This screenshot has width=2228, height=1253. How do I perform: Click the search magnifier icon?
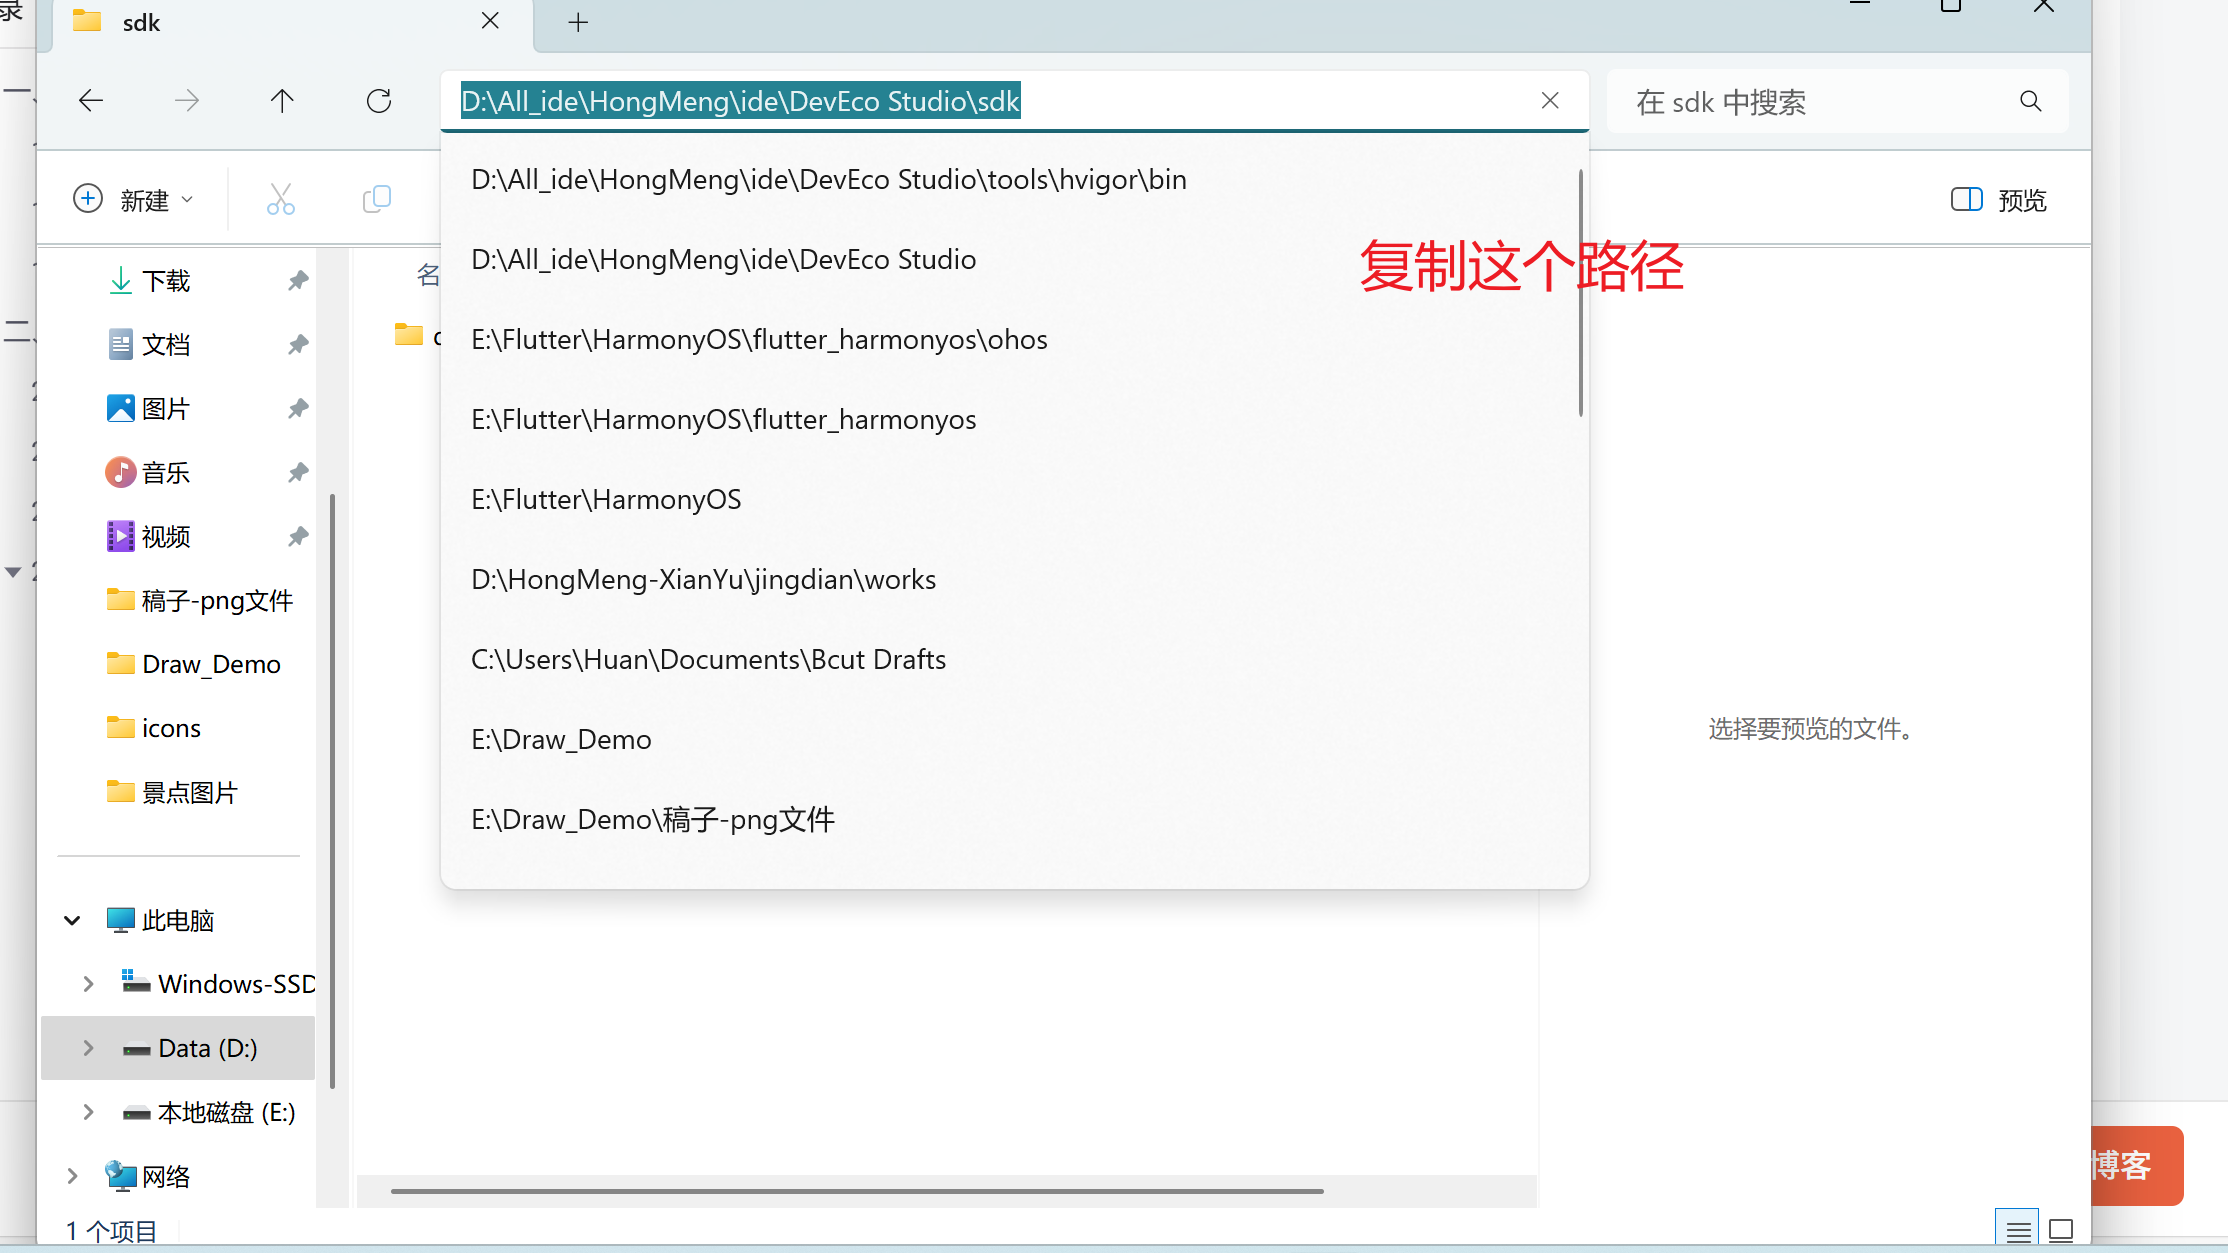click(x=2030, y=101)
